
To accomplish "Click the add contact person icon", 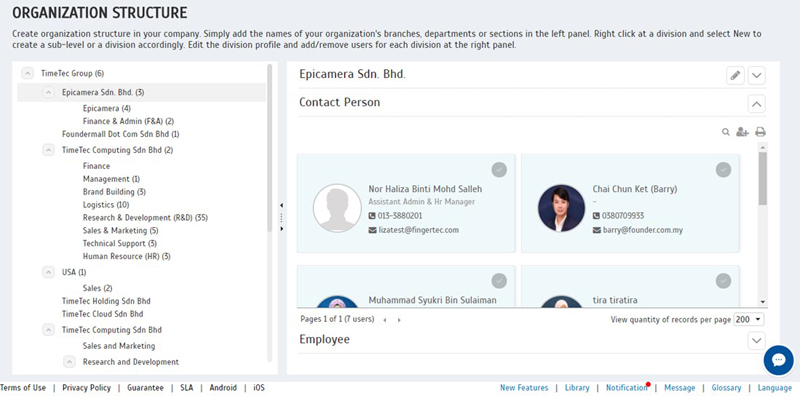I will [x=742, y=132].
